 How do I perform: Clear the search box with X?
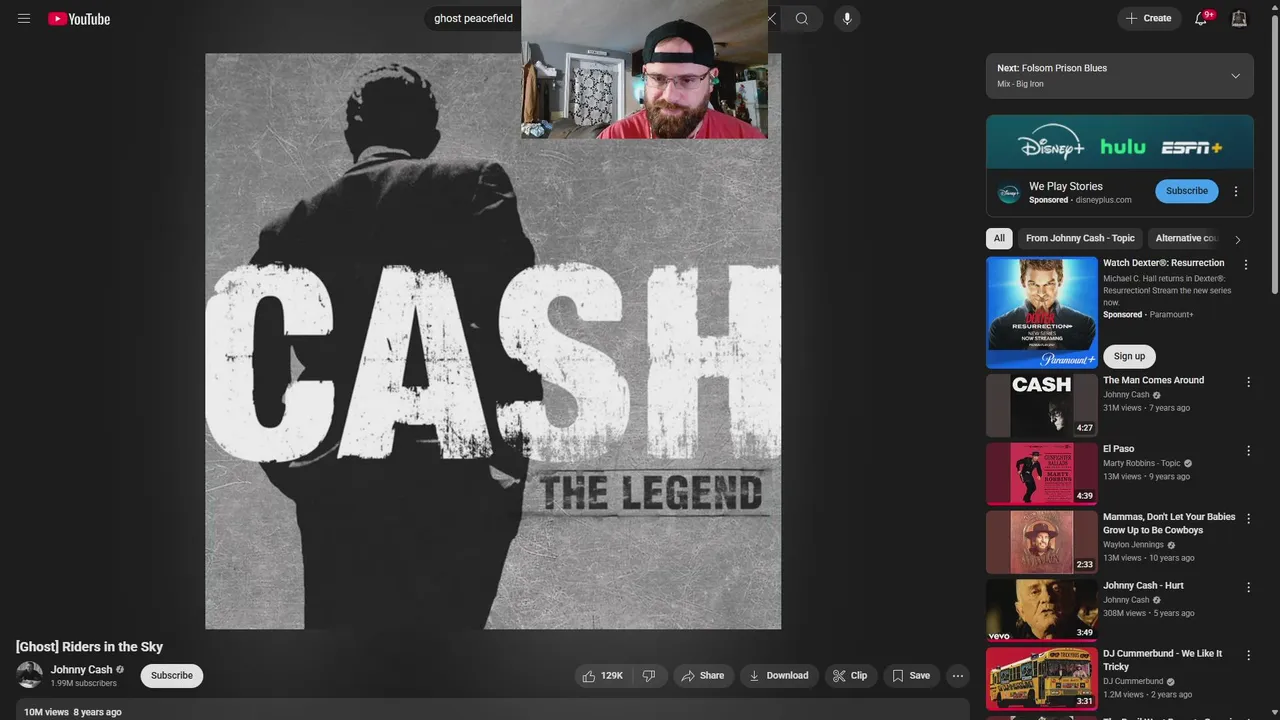click(771, 19)
